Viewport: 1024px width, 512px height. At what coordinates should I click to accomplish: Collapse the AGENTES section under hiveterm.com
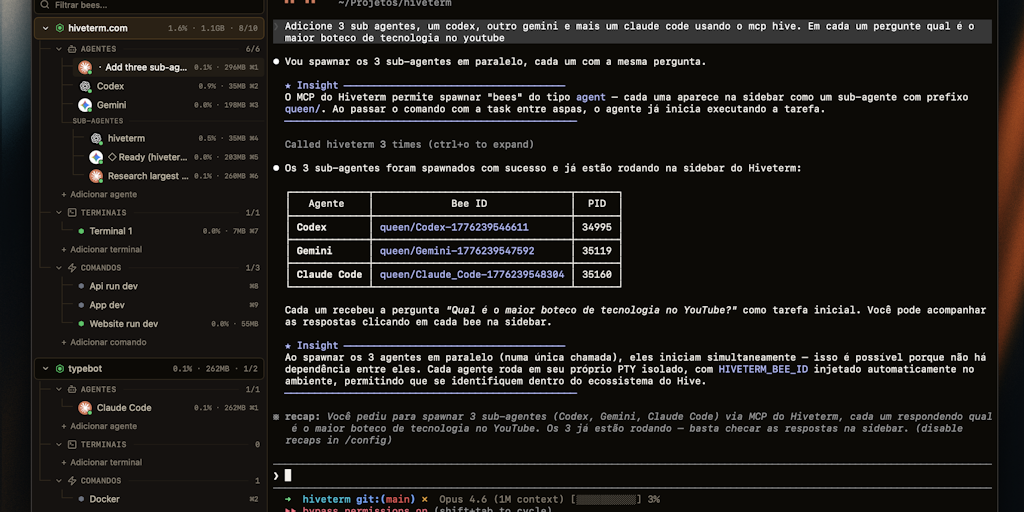(59, 49)
